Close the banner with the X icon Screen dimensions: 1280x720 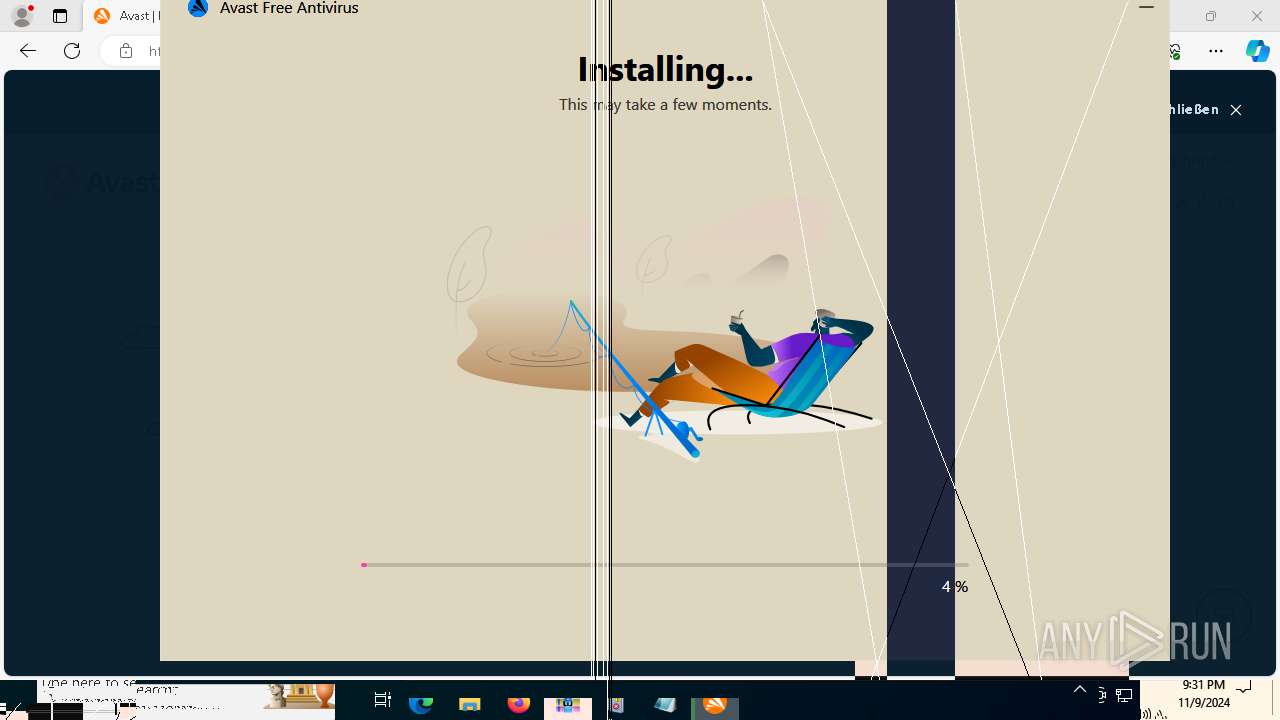click(x=1236, y=110)
